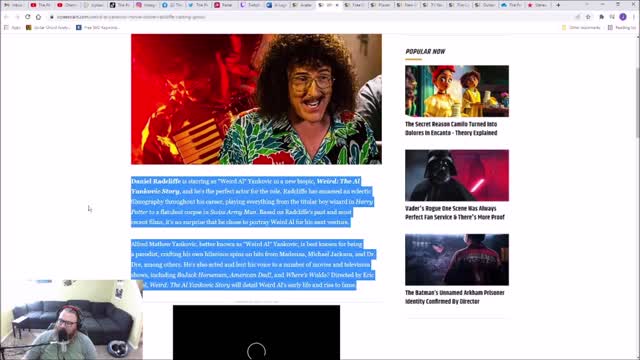Click the loading video player

(256, 332)
